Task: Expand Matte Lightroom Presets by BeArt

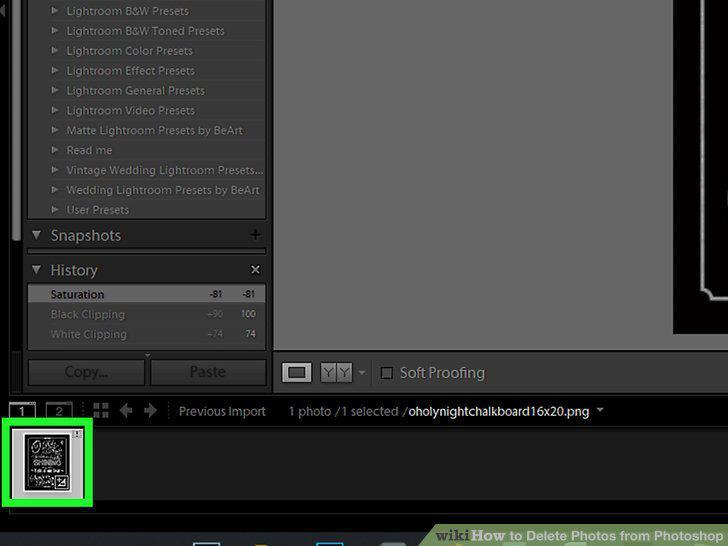Action: click(55, 130)
